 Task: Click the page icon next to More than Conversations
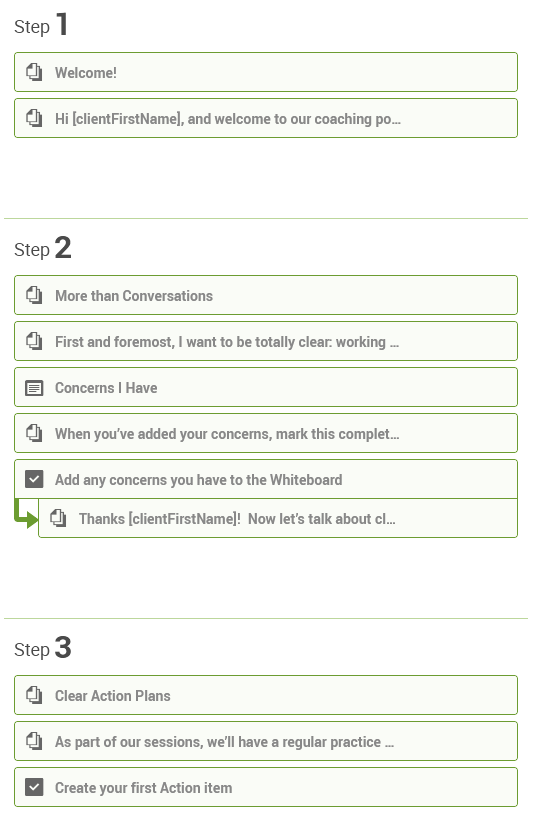point(34,295)
